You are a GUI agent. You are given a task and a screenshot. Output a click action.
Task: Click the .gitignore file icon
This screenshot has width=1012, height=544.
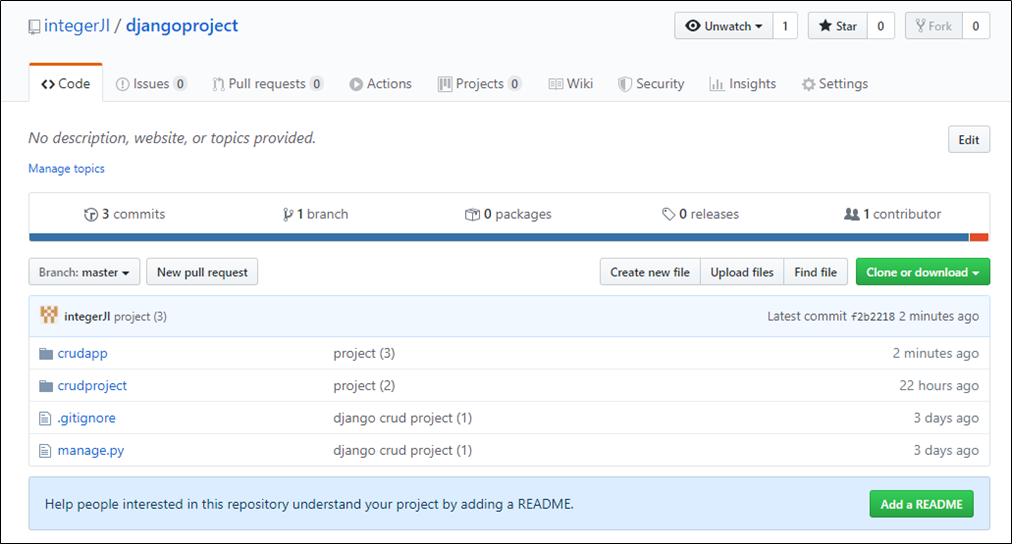coord(45,419)
